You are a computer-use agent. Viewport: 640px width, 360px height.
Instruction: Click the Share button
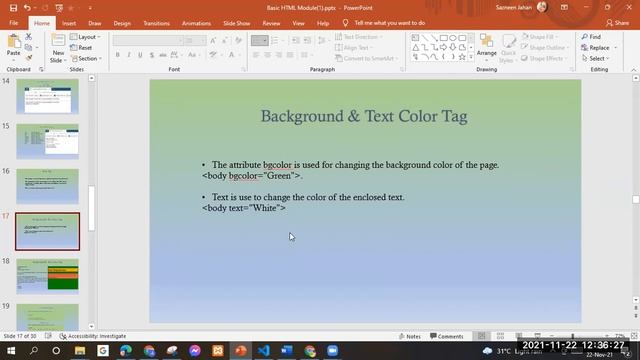[618, 23]
